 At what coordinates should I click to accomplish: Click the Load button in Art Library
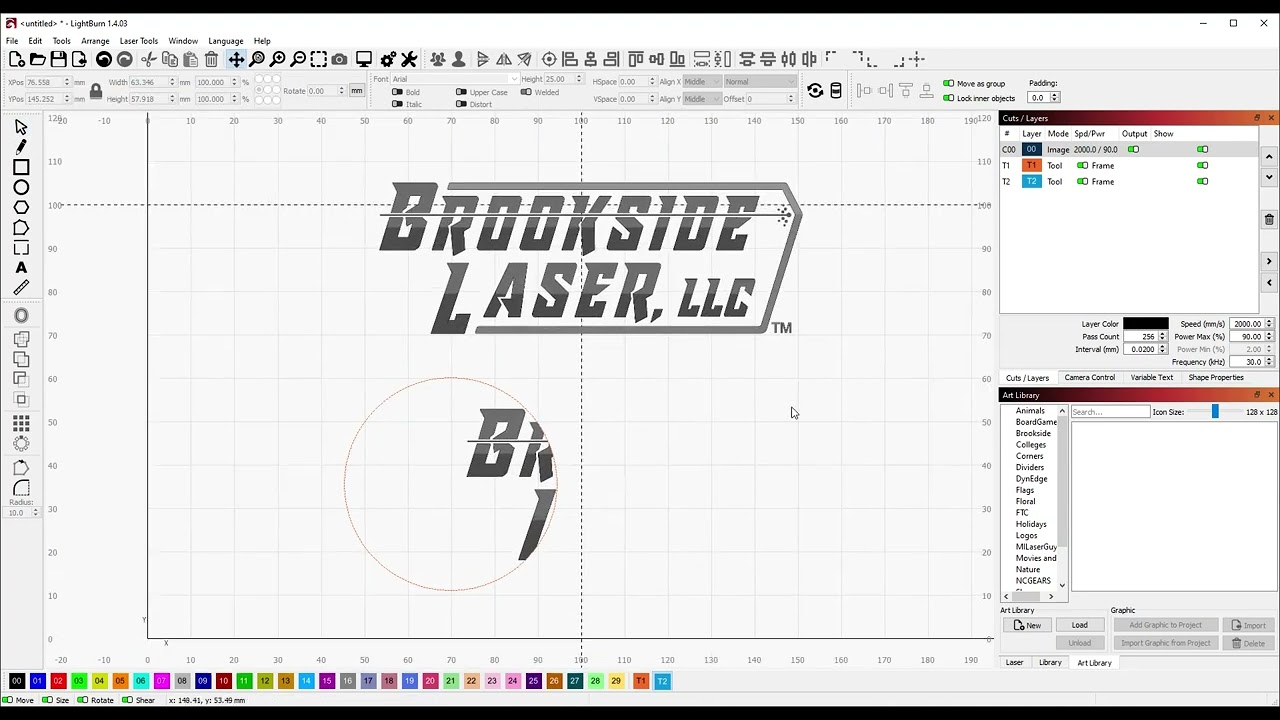pos(1080,625)
